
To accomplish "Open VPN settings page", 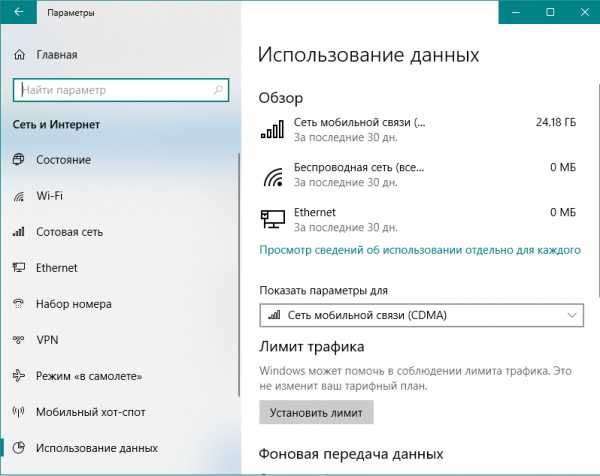I will 47,339.
